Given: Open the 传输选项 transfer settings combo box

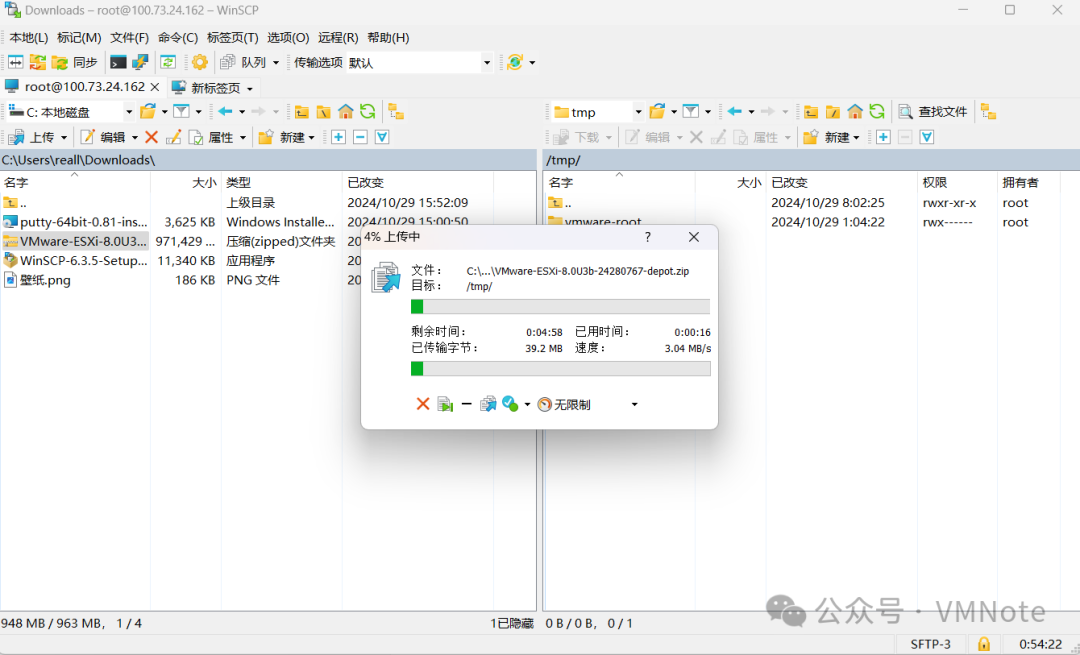Looking at the screenshot, I should tap(419, 63).
